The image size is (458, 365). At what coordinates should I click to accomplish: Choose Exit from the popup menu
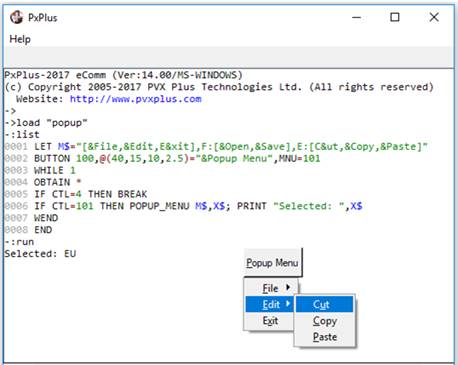point(270,321)
